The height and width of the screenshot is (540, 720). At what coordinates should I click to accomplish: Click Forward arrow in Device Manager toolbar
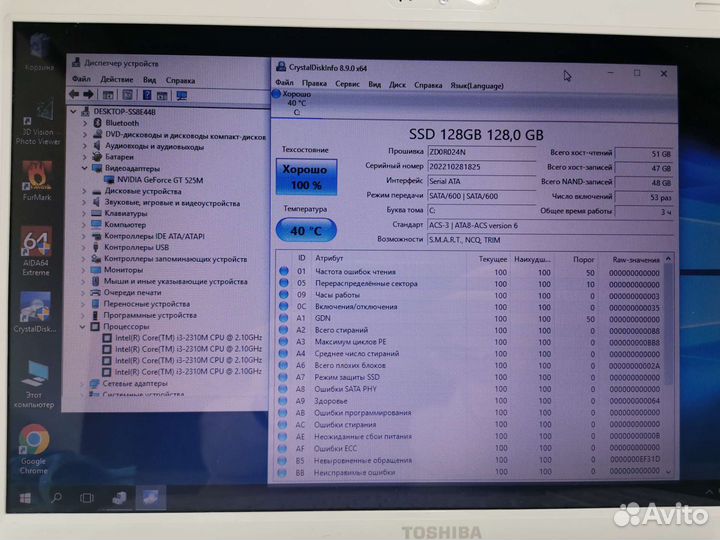click(x=88, y=94)
